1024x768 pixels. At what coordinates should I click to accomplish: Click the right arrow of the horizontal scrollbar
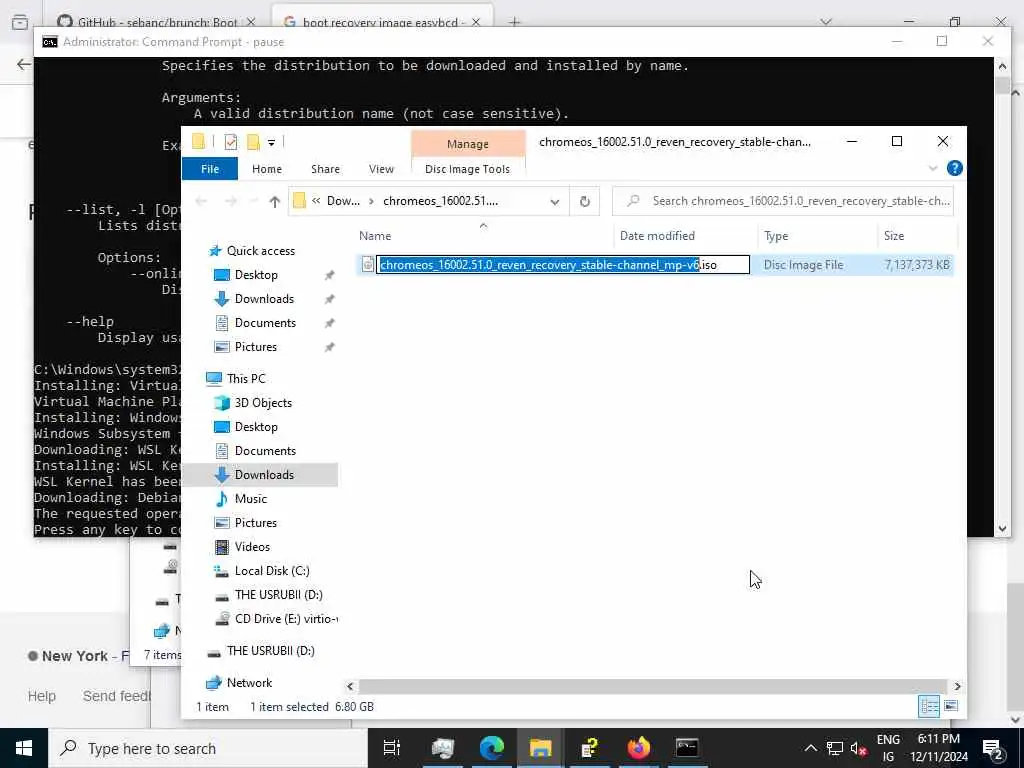pyautogui.click(x=957, y=686)
